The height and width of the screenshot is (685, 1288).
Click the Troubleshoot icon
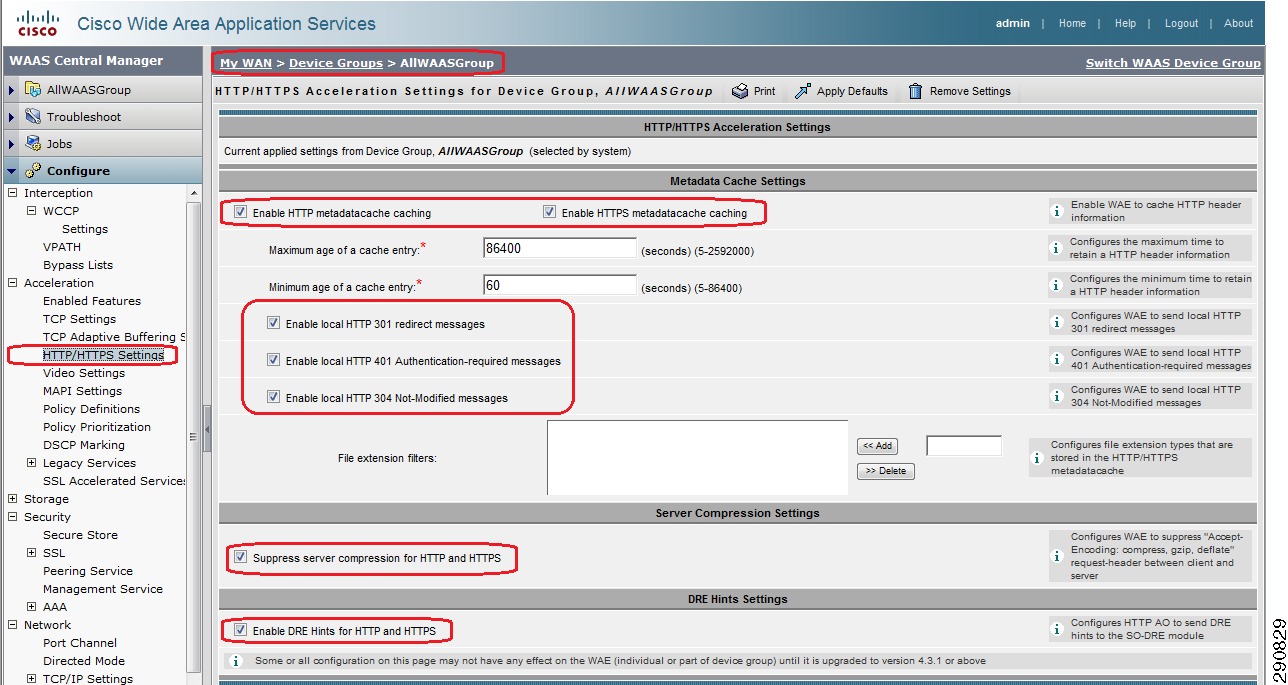(32, 116)
